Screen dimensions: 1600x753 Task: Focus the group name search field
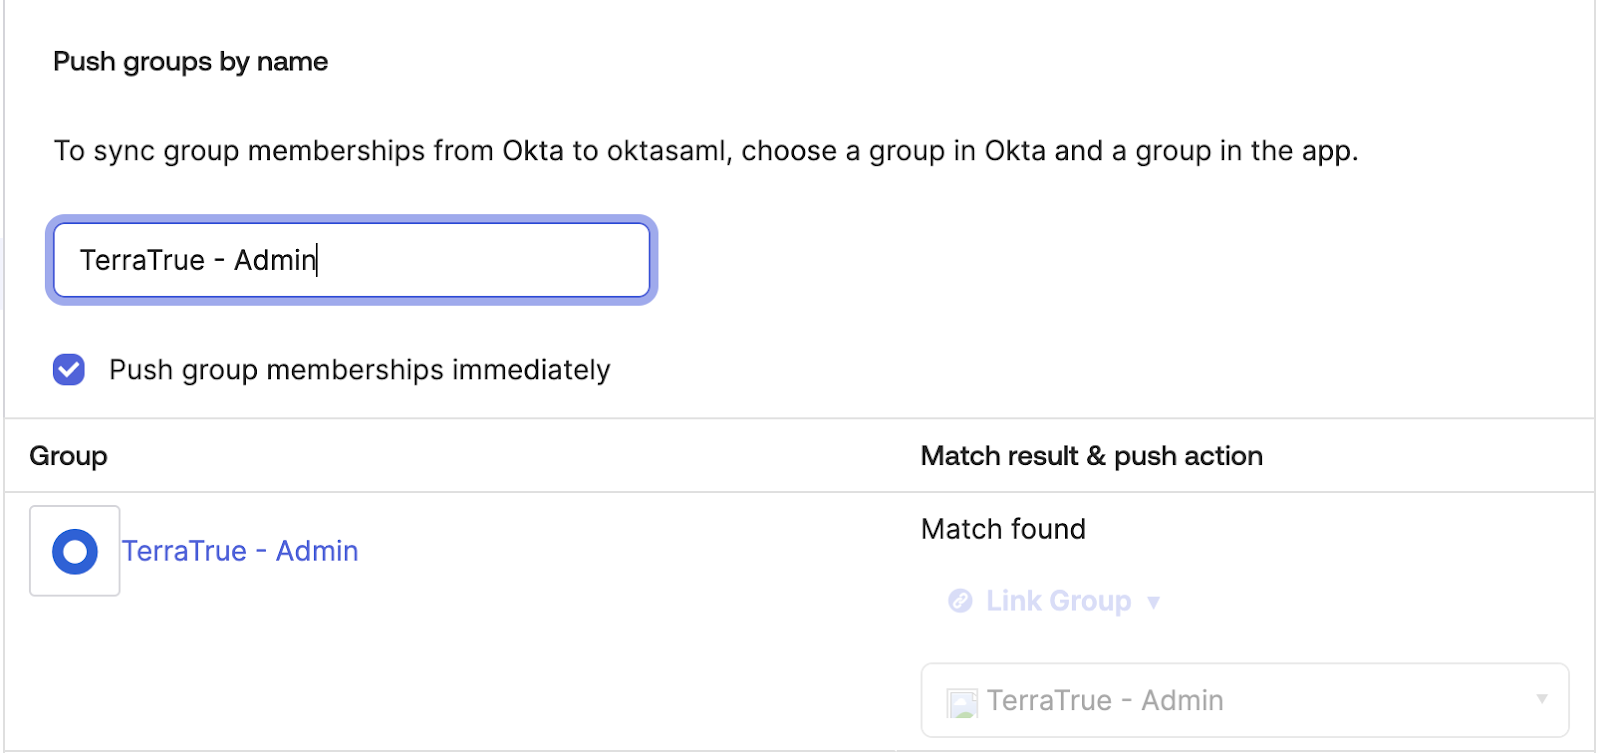pos(352,260)
